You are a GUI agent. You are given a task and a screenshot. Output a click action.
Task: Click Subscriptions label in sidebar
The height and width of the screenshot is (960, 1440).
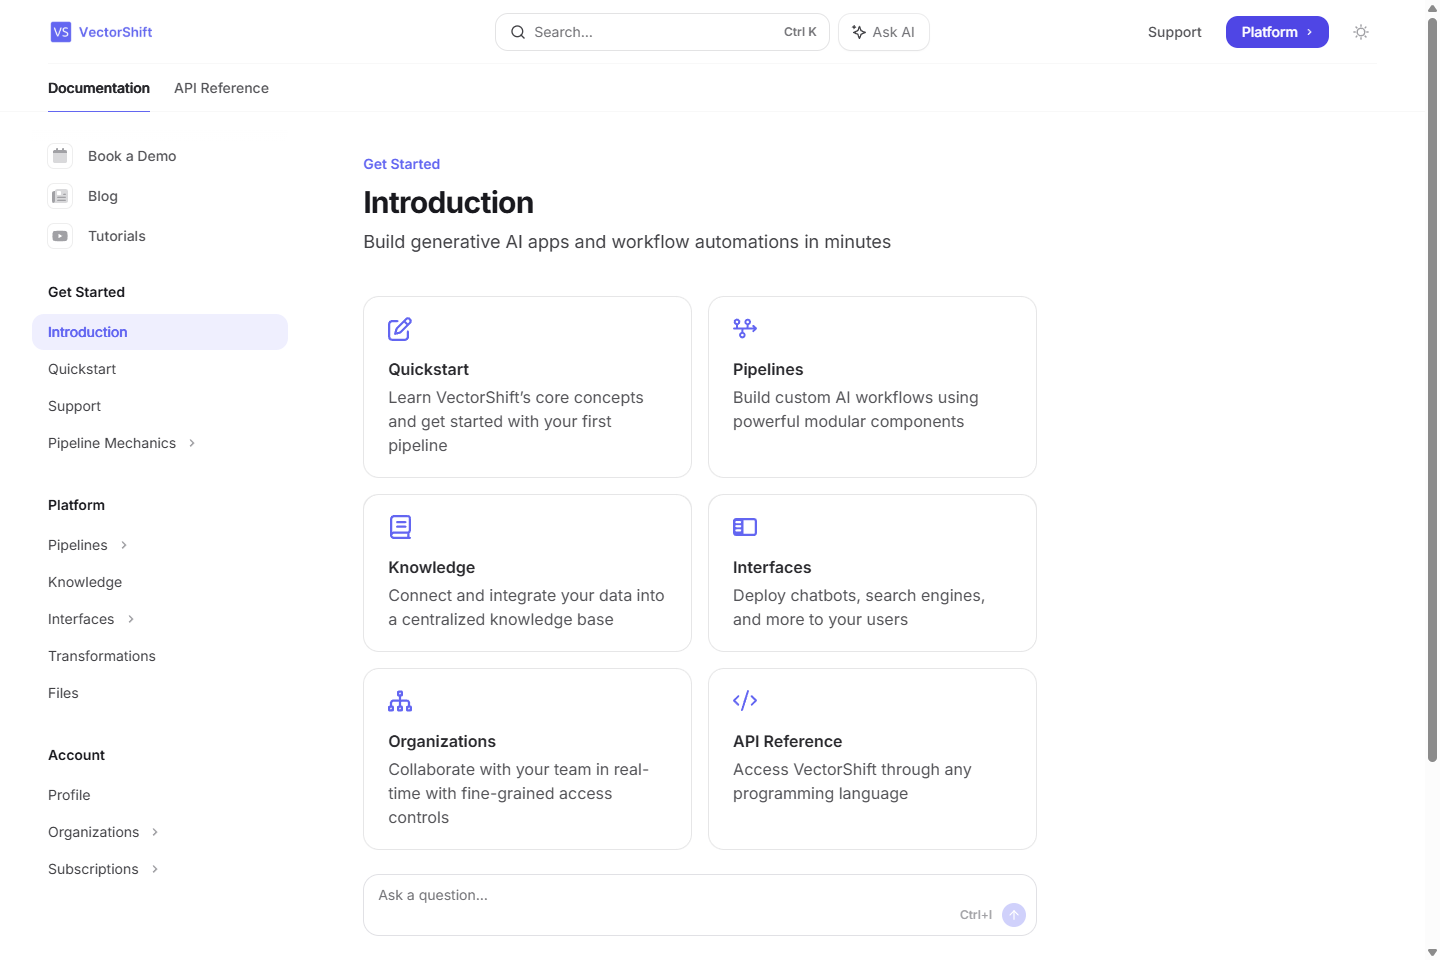click(x=93, y=869)
